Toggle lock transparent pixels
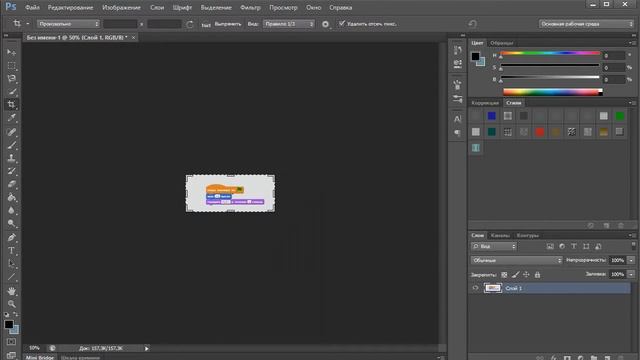This screenshot has width=640, height=360. pos(504,275)
